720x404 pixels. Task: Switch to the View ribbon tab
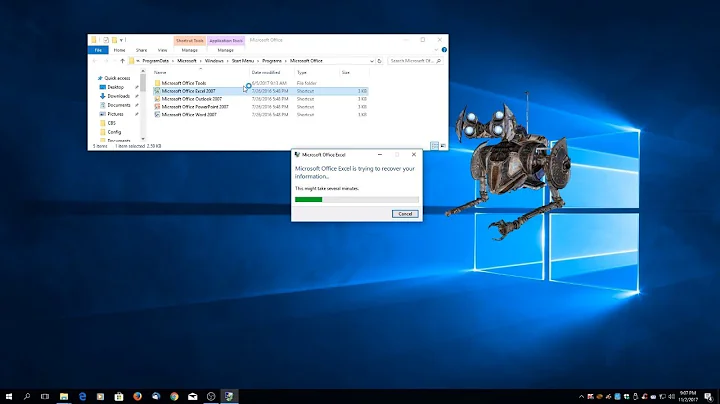[x=163, y=50]
